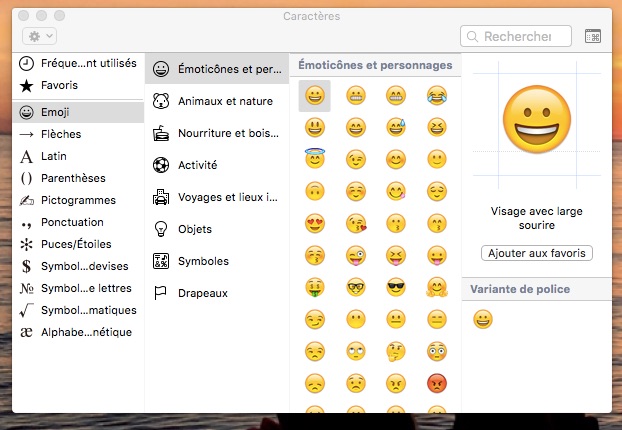Toggle the compact character viewer icon
This screenshot has width=622, height=430.
pos(593,36)
